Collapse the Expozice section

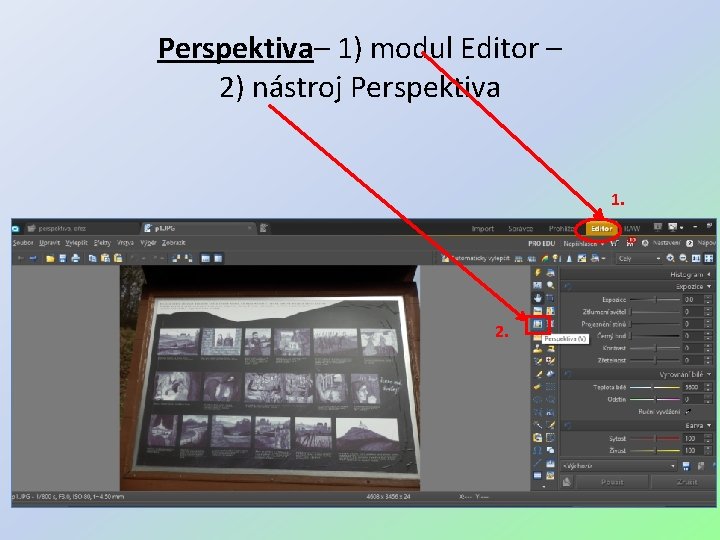point(709,287)
